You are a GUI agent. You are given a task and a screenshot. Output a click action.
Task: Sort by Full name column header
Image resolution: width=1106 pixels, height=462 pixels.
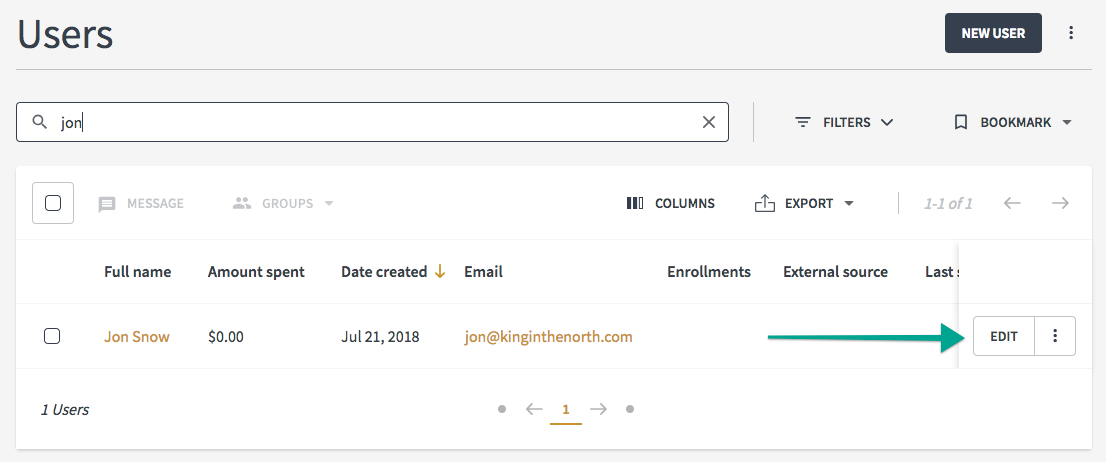138,272
